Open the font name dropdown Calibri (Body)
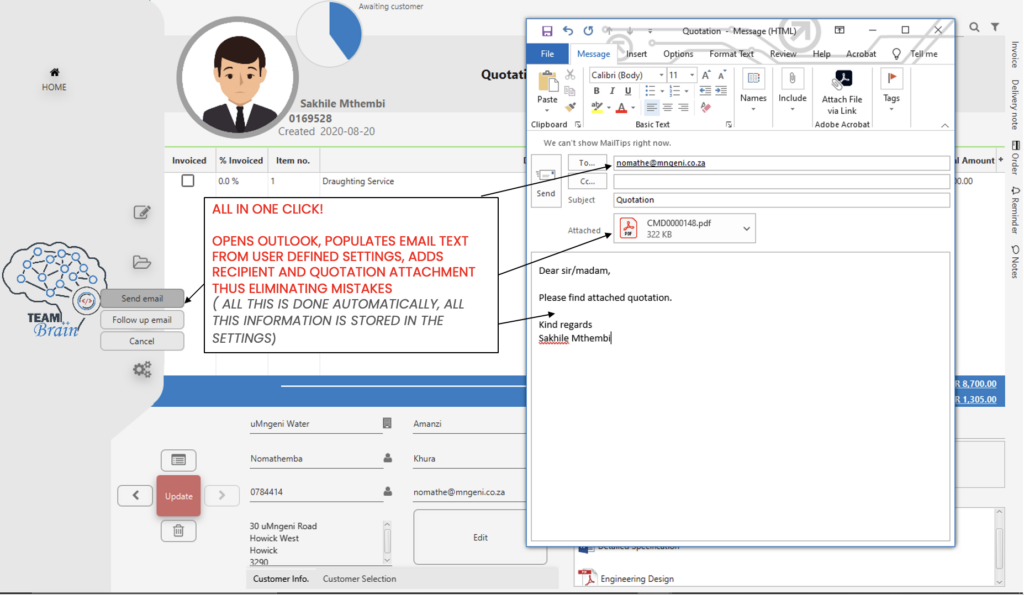Image resolution: width=1024 pixels, height=595 pixels. [661, 75]
